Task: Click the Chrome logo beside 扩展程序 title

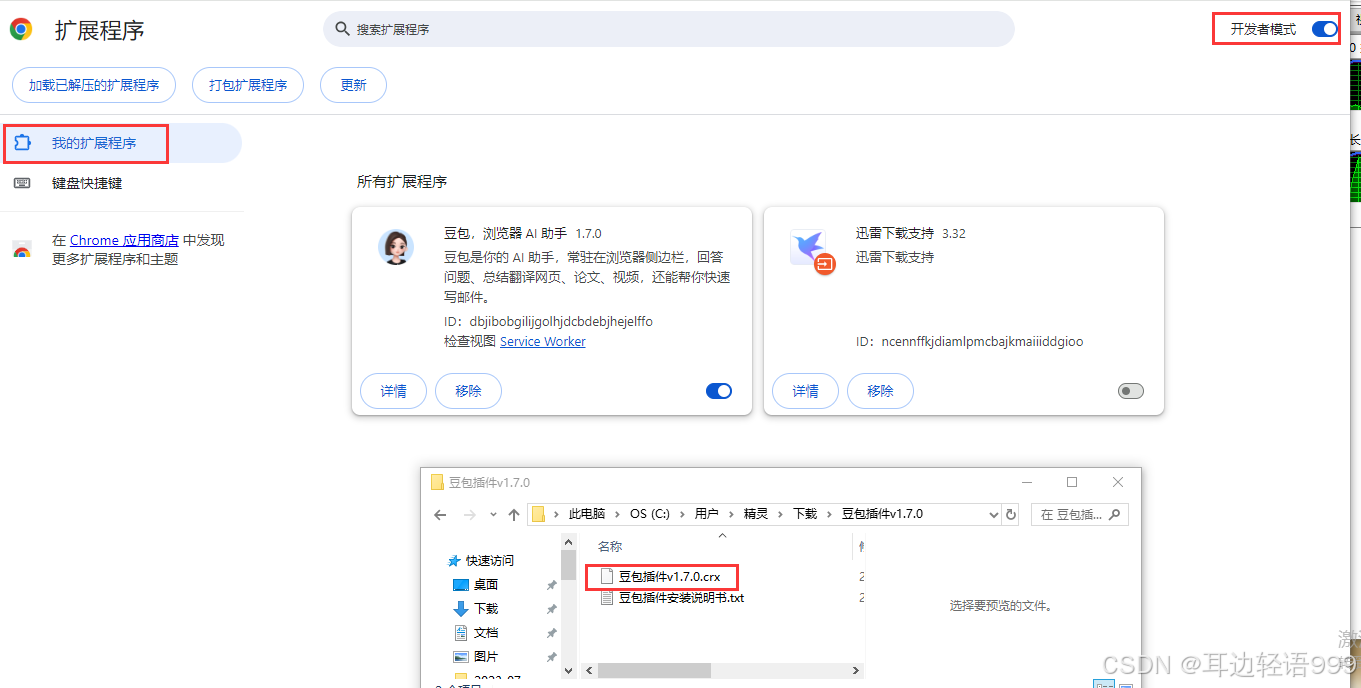Action: [x=20, y=30]
